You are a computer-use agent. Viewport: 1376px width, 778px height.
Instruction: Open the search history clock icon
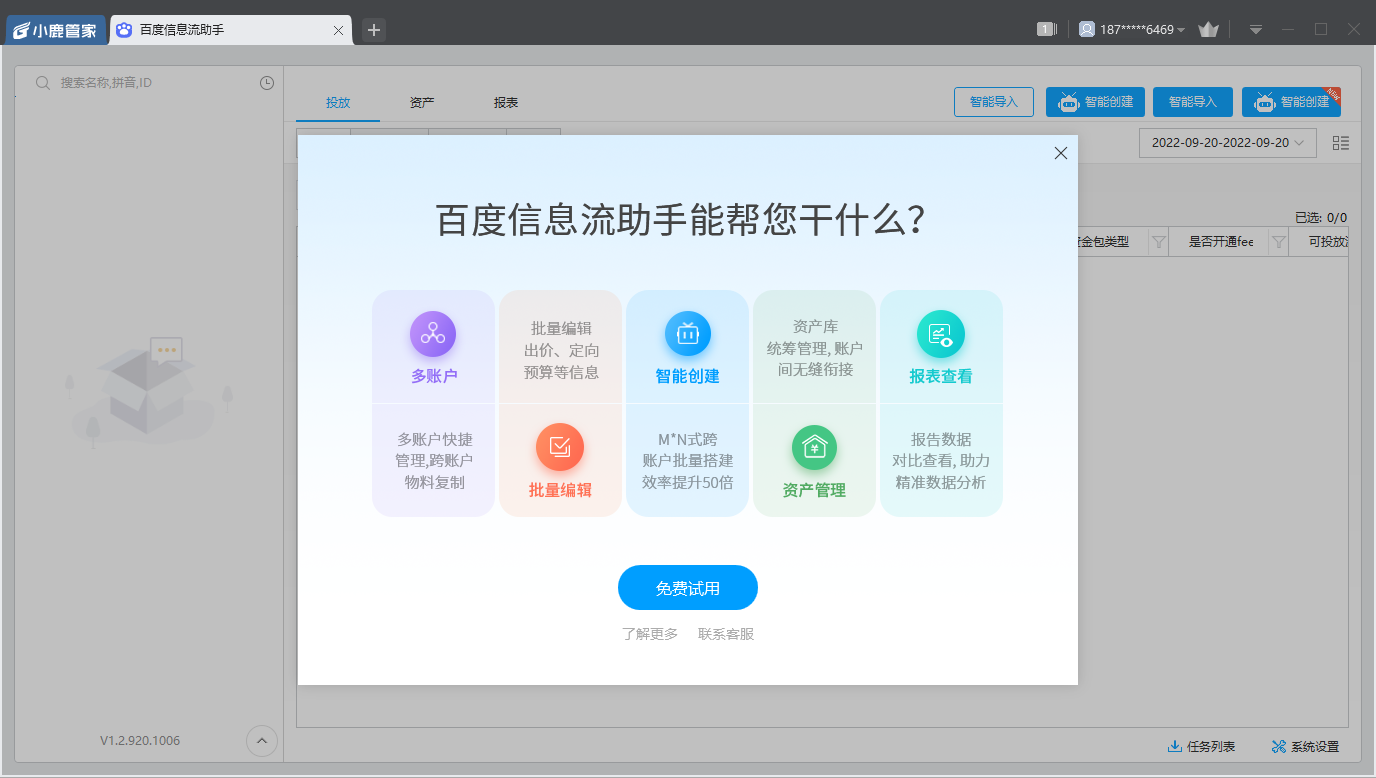pos(267,83)
